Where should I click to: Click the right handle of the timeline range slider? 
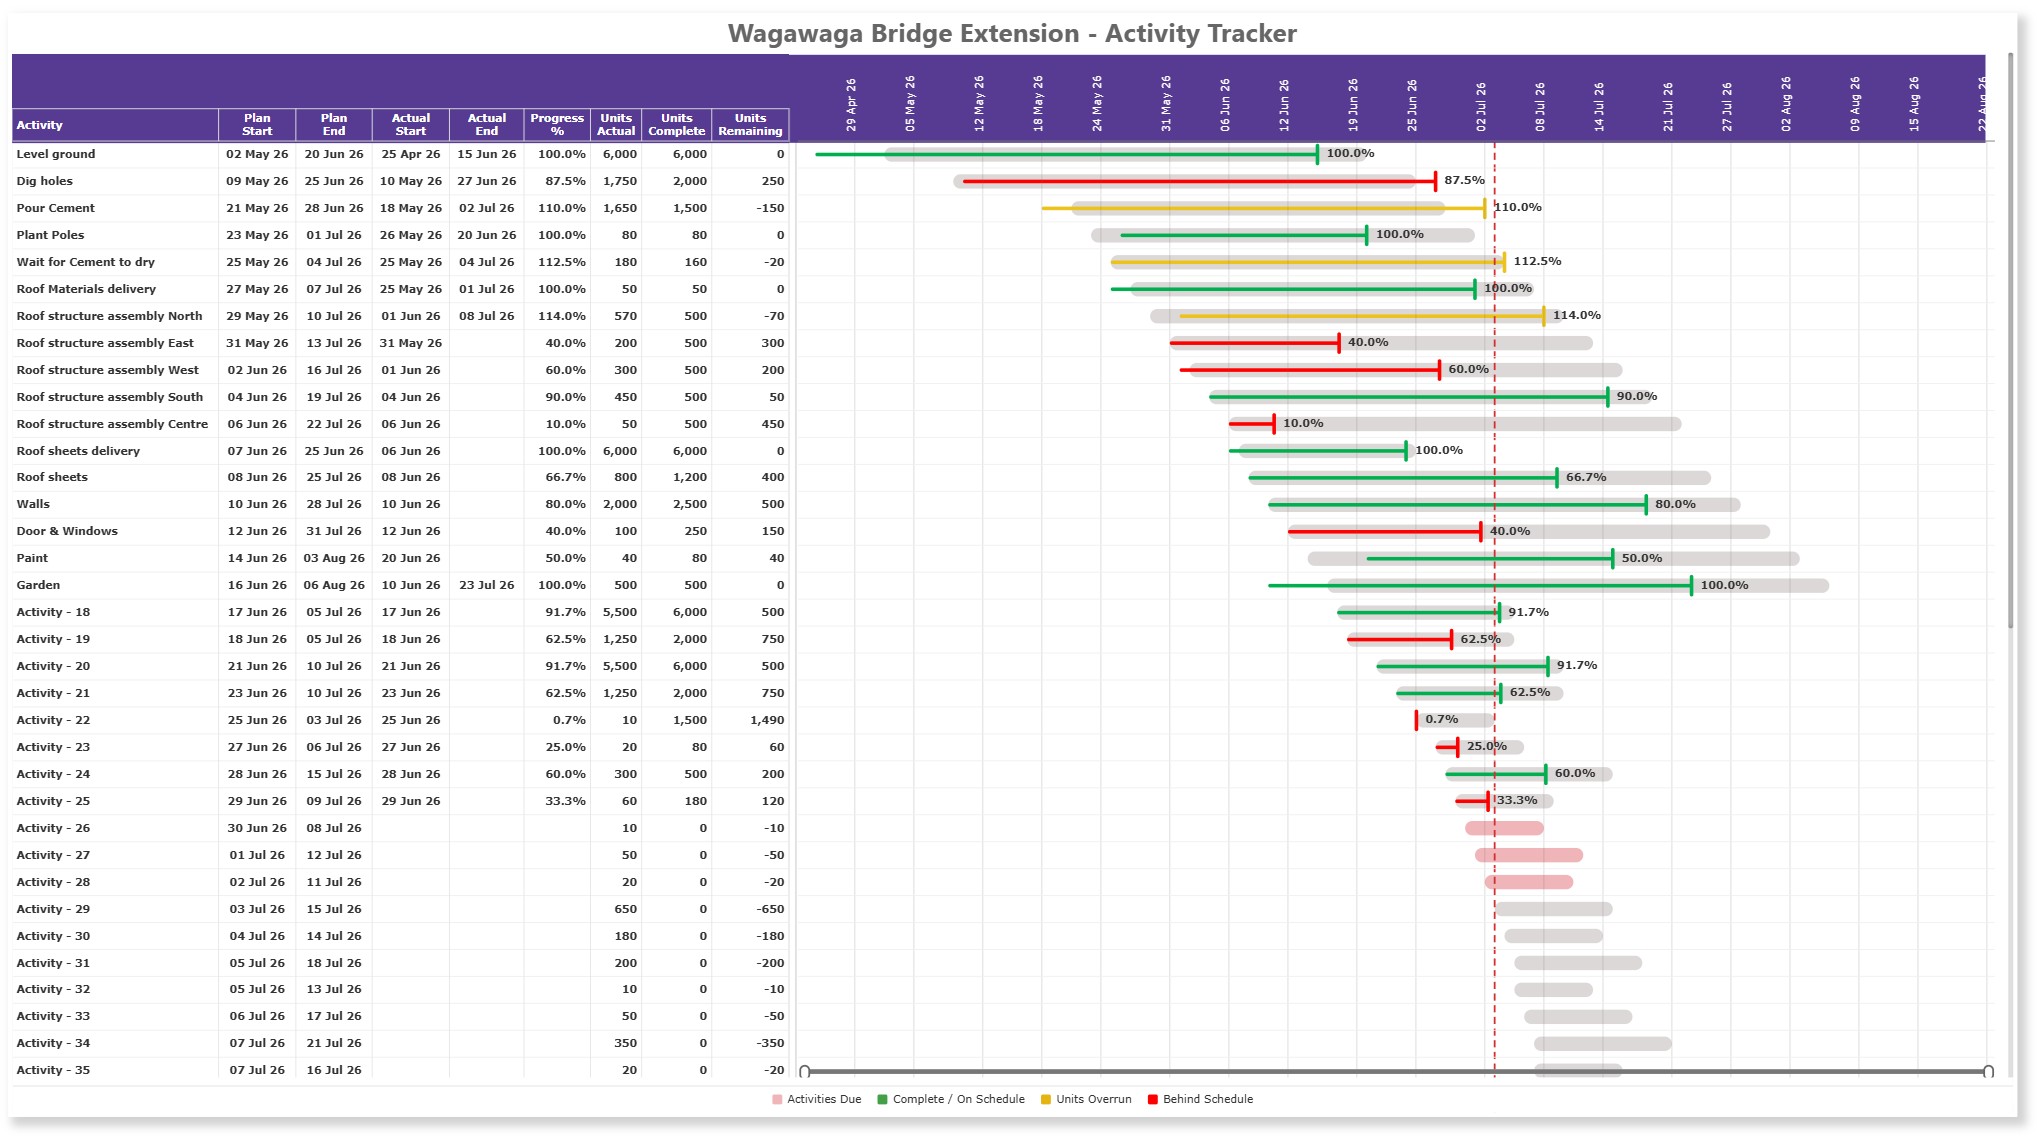point(1988,1071)
